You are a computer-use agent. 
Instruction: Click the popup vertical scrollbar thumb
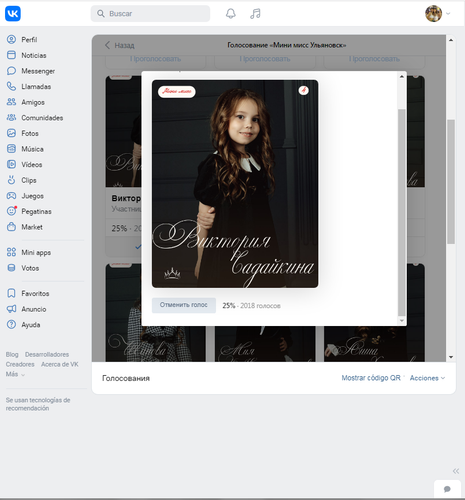point(402,212)
